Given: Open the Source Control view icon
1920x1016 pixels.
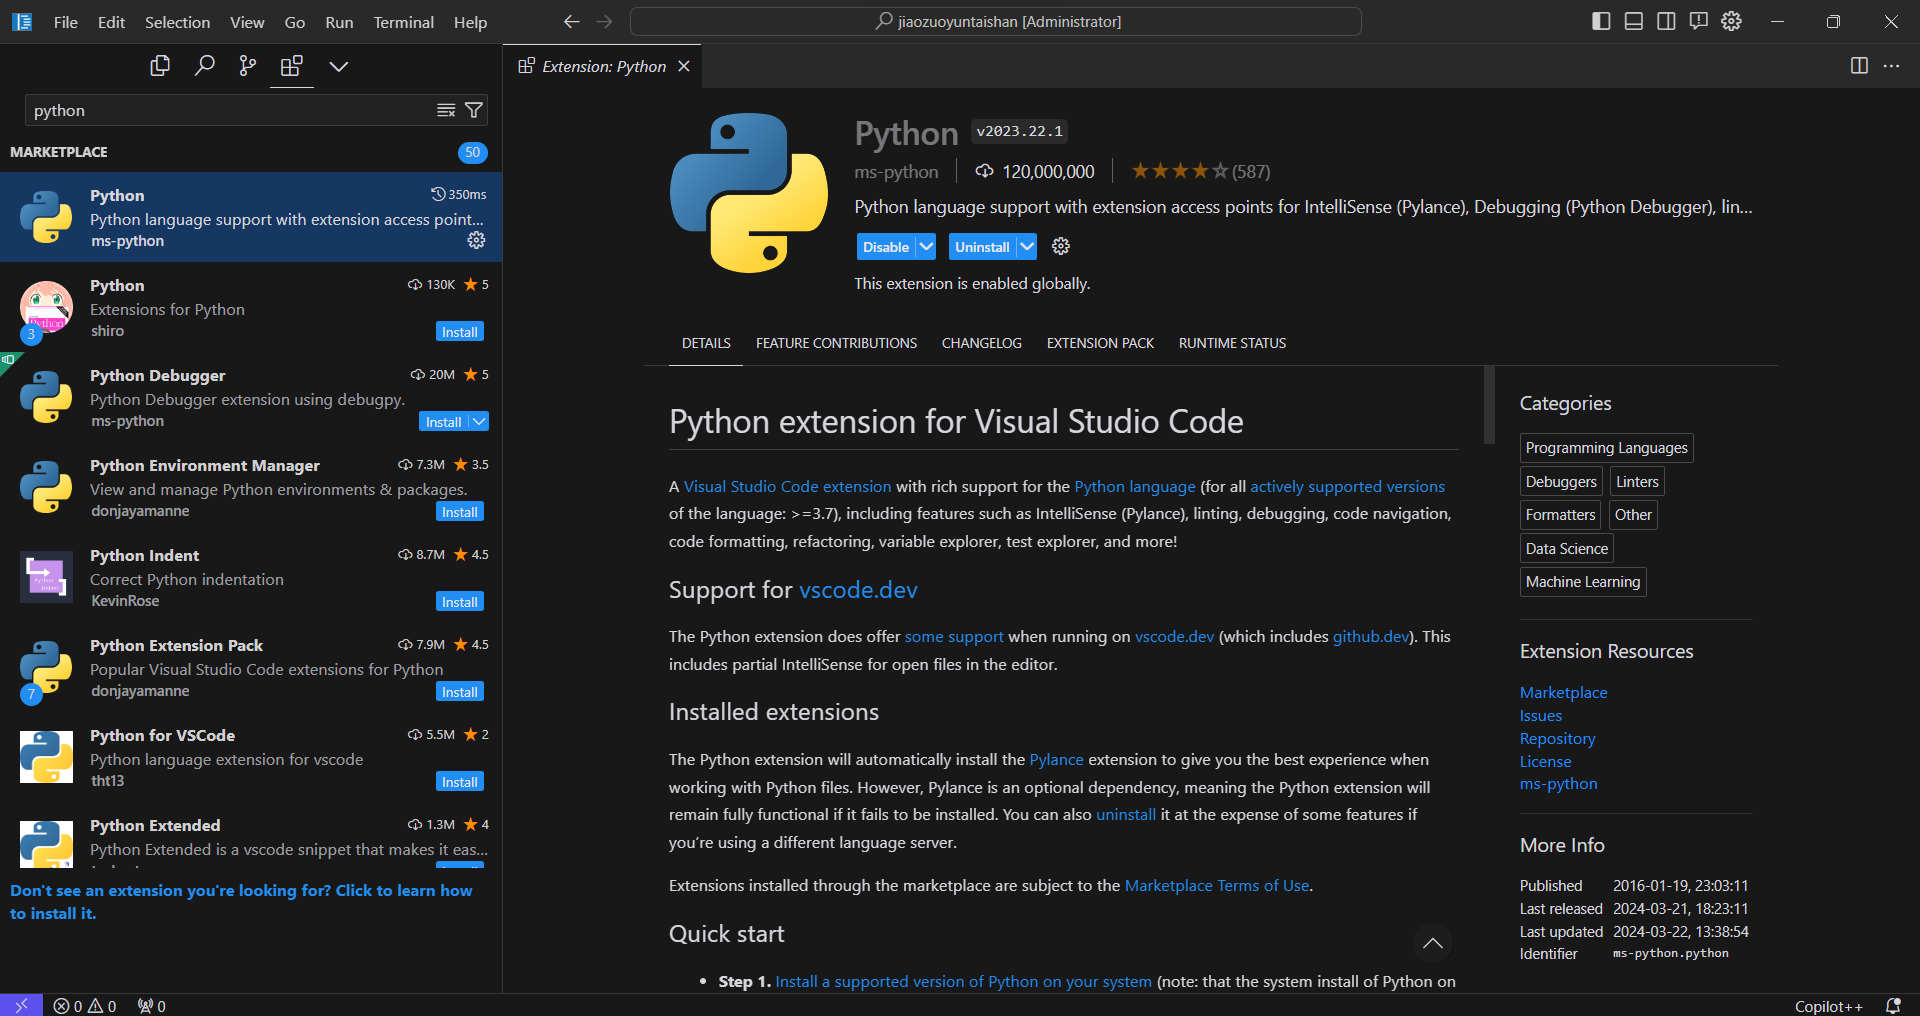Looking at the screenshot, I should tap(248, 66).
